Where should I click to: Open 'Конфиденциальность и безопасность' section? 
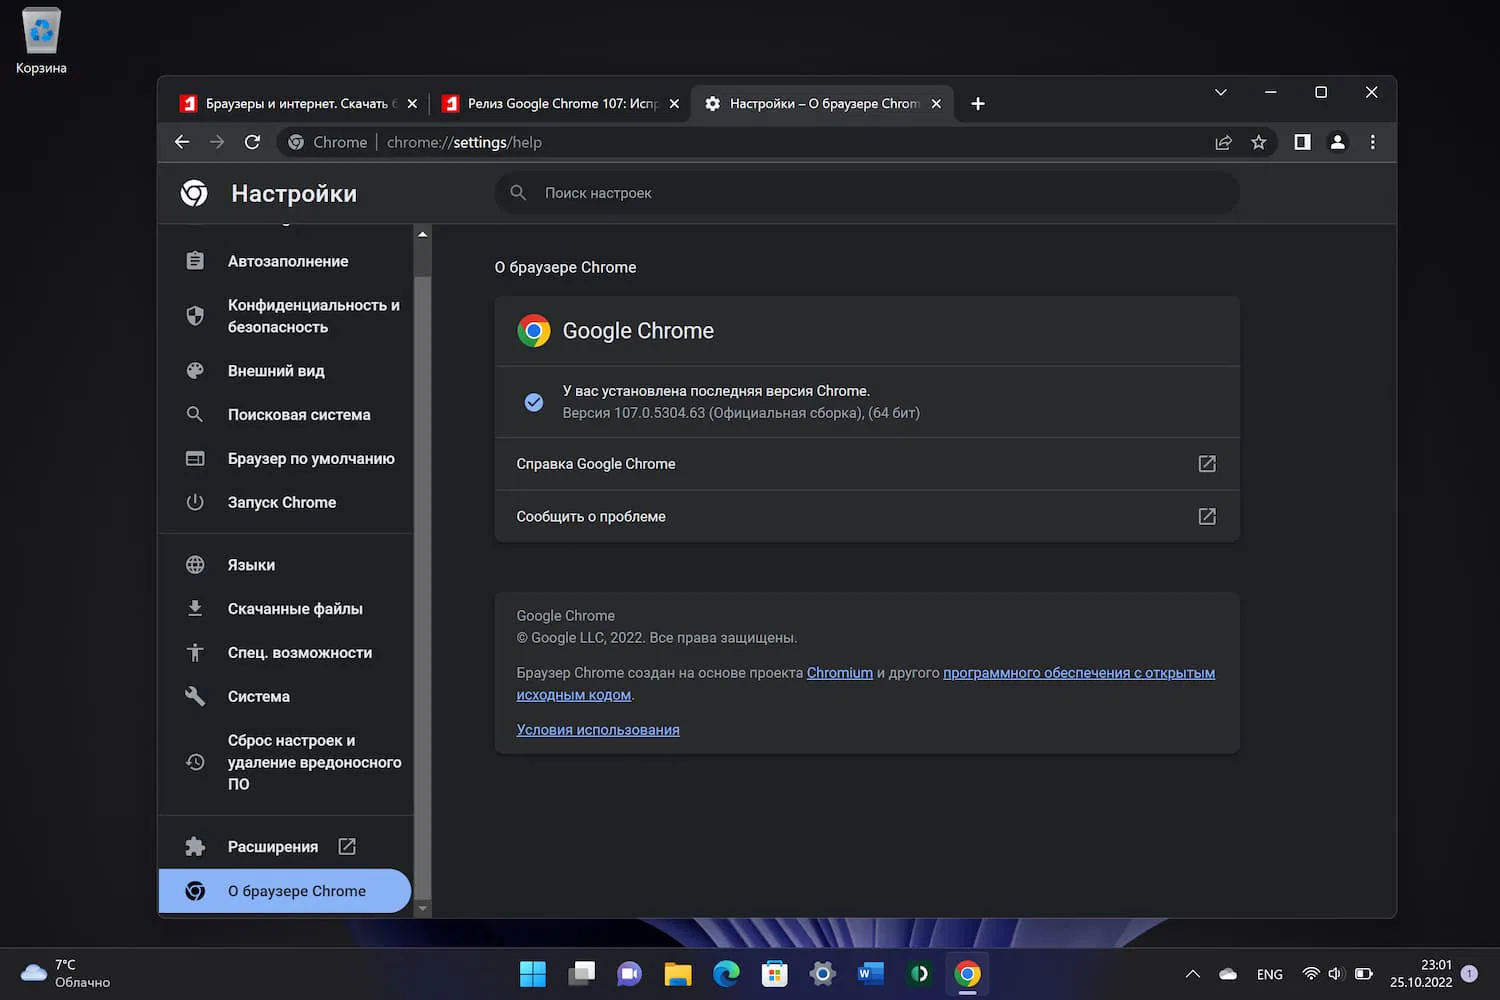pyautogui.click(x=286, y=316)
